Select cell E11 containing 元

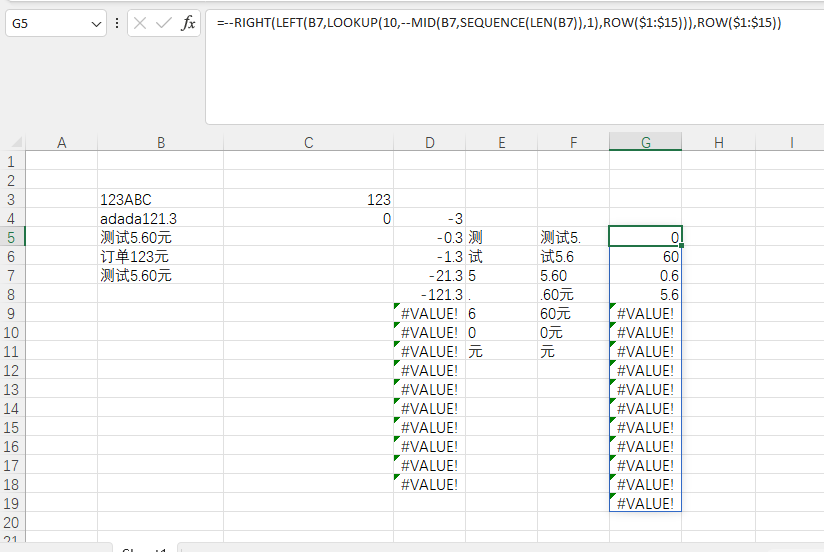pos(501,351)
